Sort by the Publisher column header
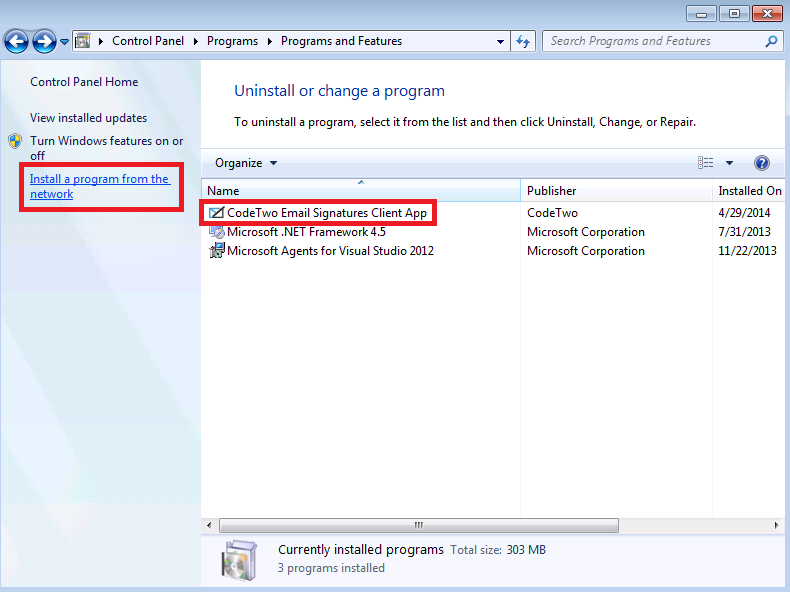The image size is (790, 592). click(616, 190)
